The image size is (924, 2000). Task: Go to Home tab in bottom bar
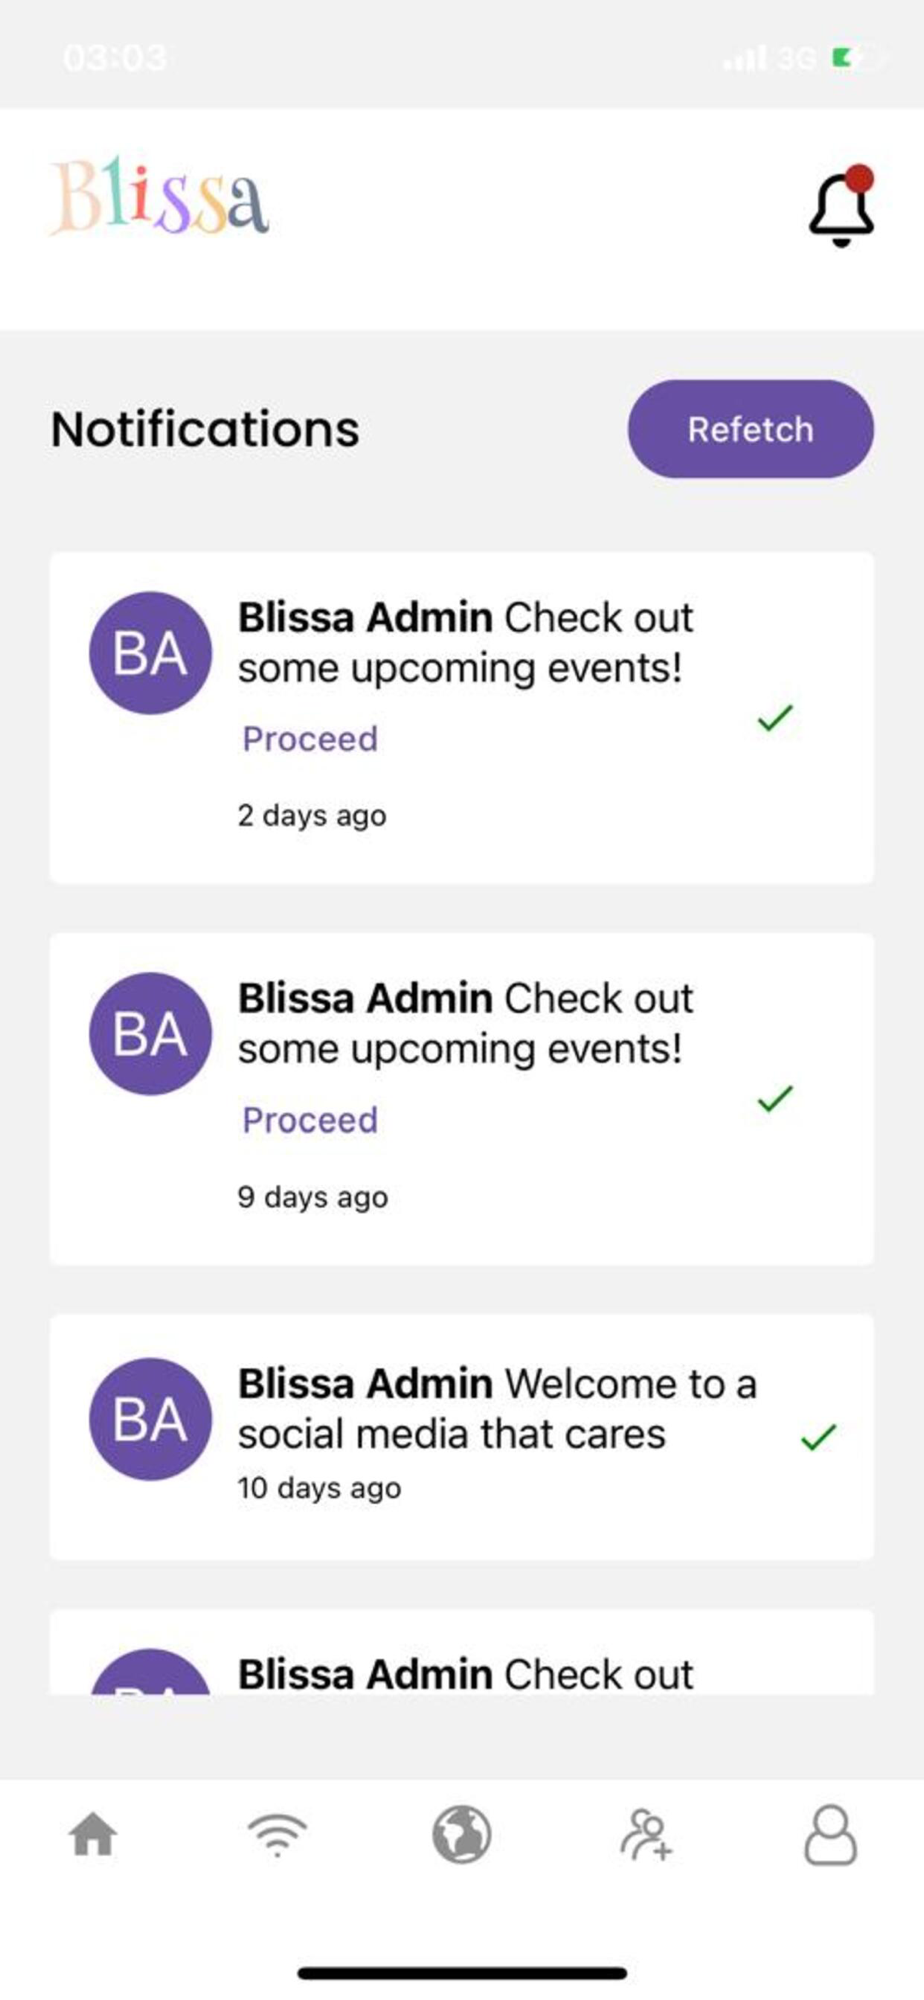[93, 1835]
